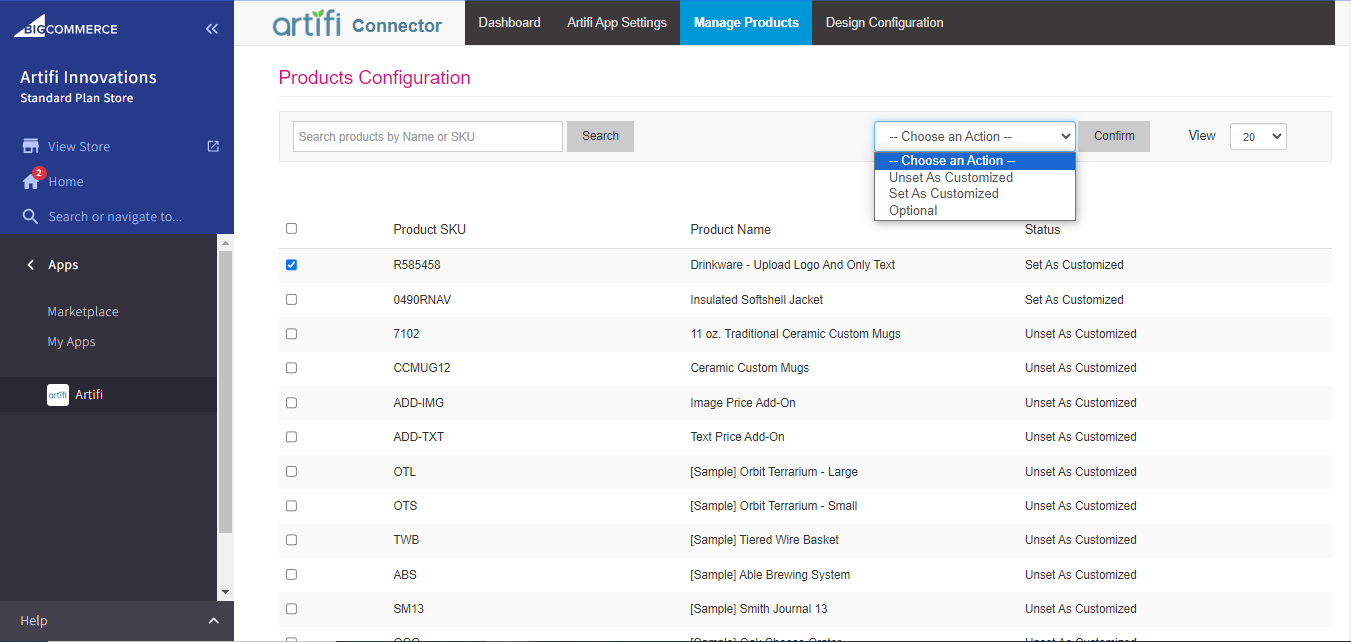Viewport: 1351px width, 642px height.
Task: Switch to Manage Products tab
Action: [746, 22]
